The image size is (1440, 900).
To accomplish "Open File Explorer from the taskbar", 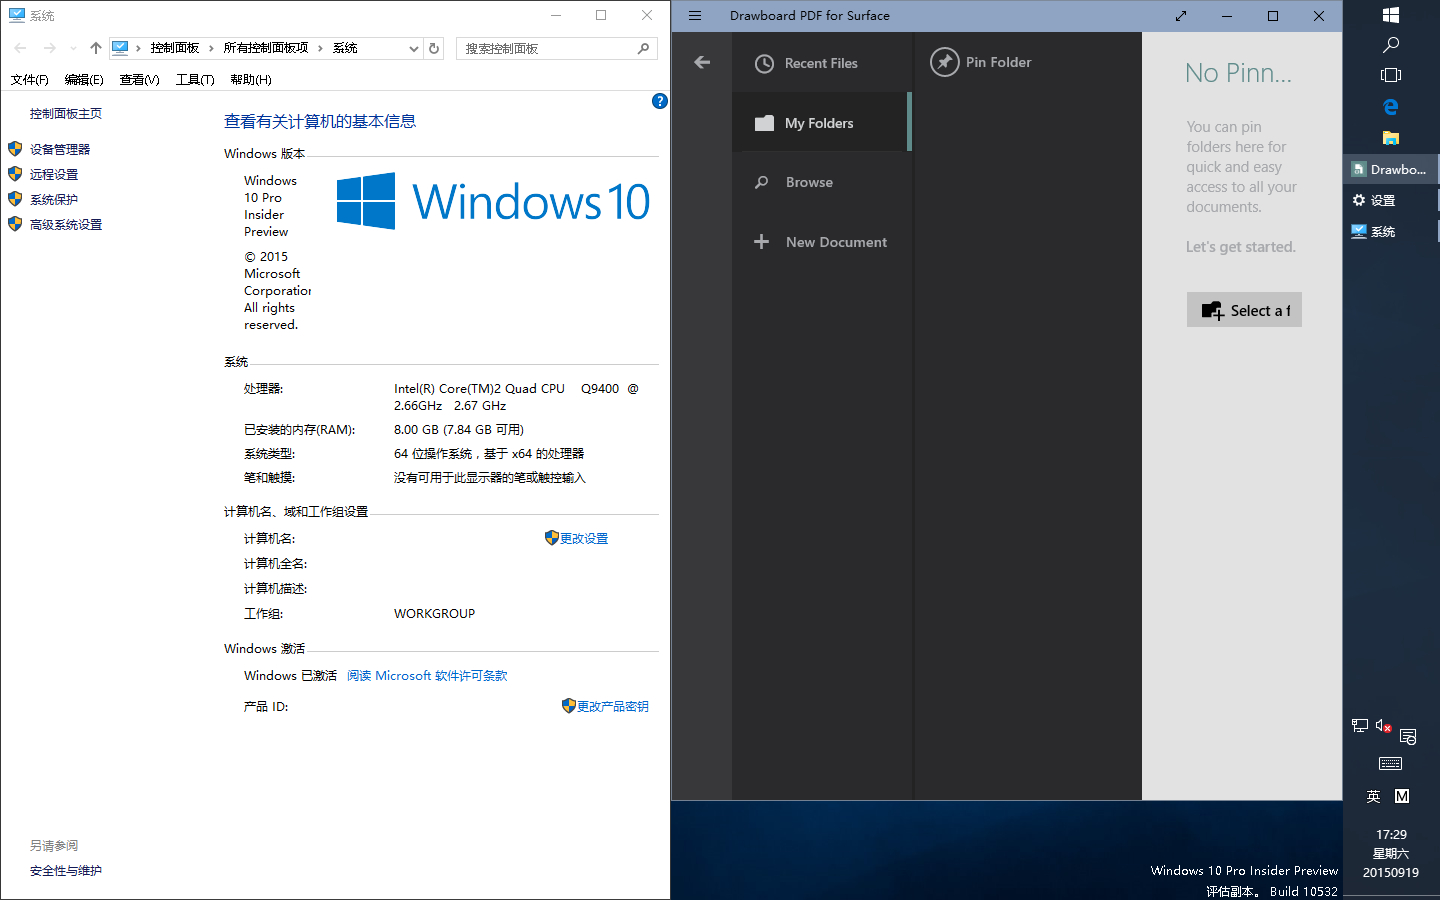I will (x=1391, y=138).
